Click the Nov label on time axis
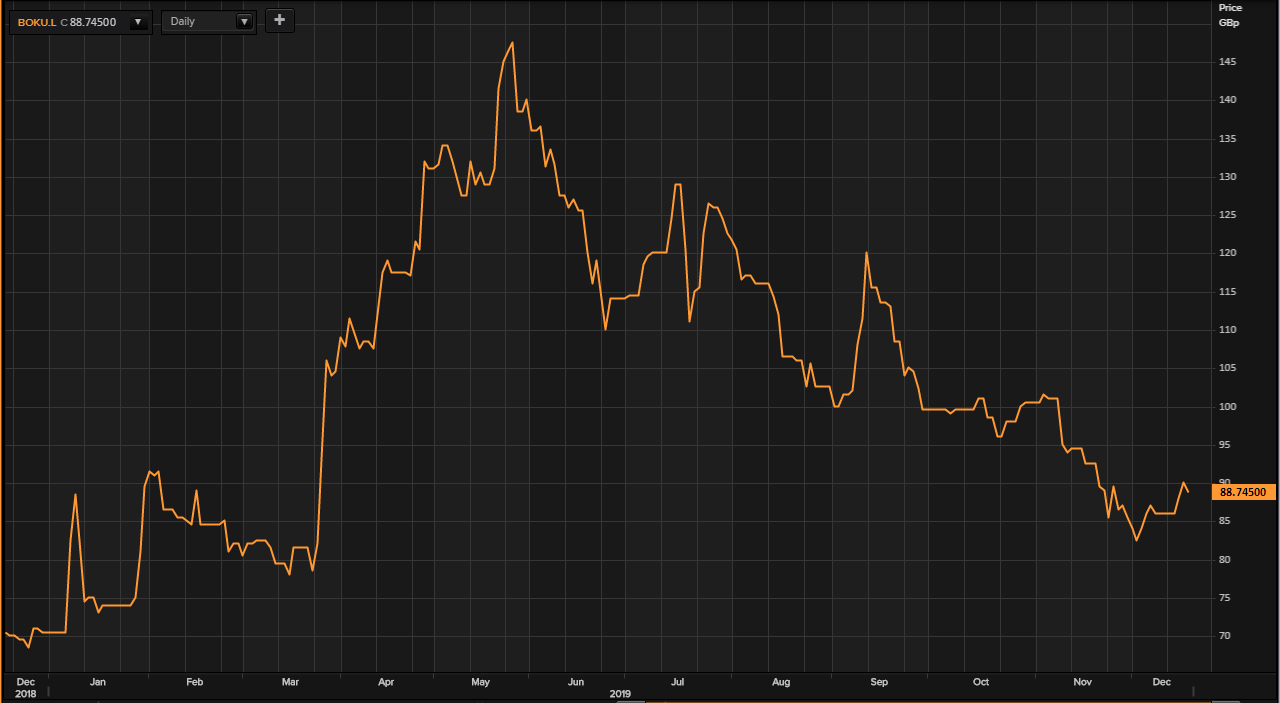Screen dimensions: 1280x703 (1082, 682)
